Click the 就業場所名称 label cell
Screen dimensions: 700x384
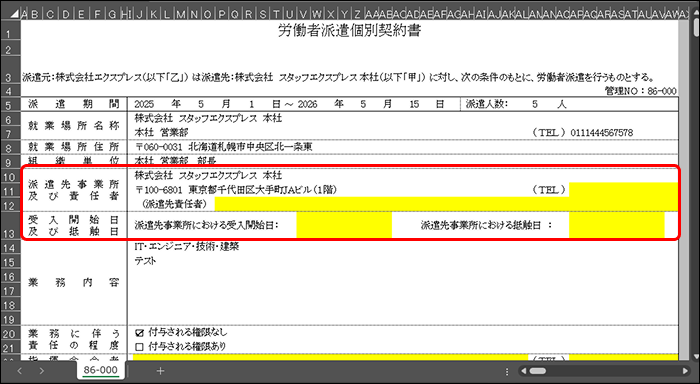(x=74, y=125)
